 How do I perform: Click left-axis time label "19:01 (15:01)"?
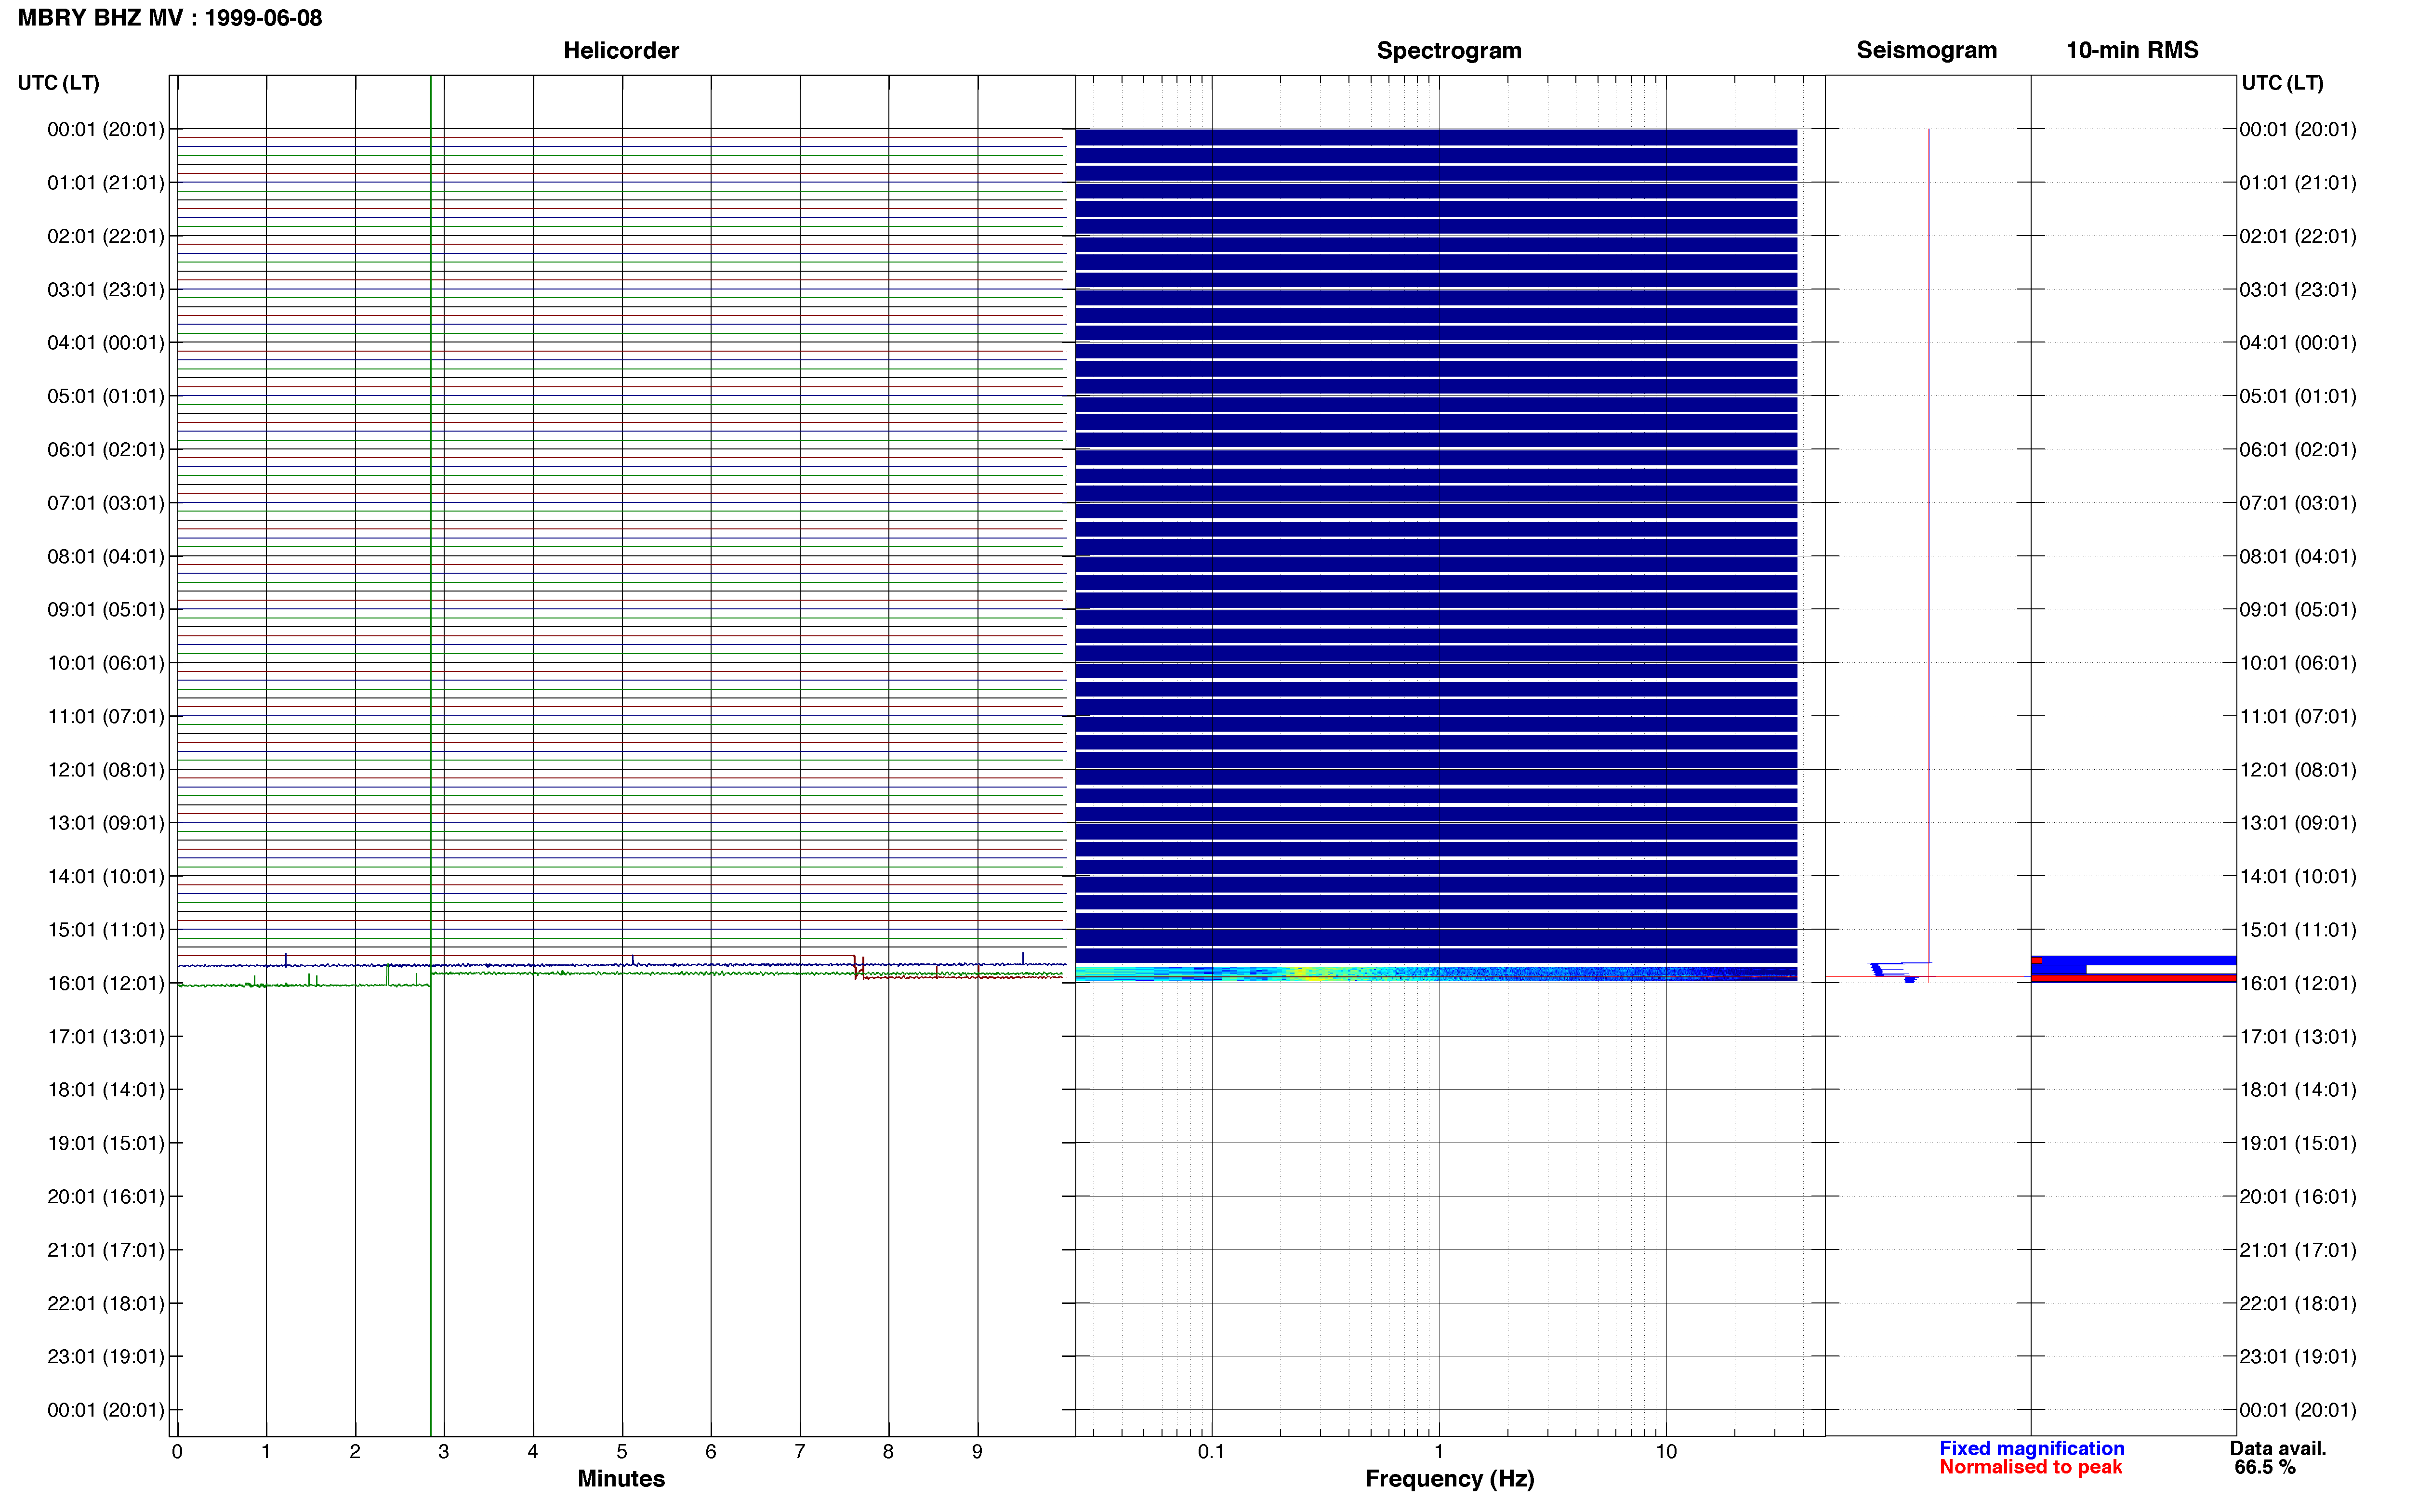tap(106, 1143)
